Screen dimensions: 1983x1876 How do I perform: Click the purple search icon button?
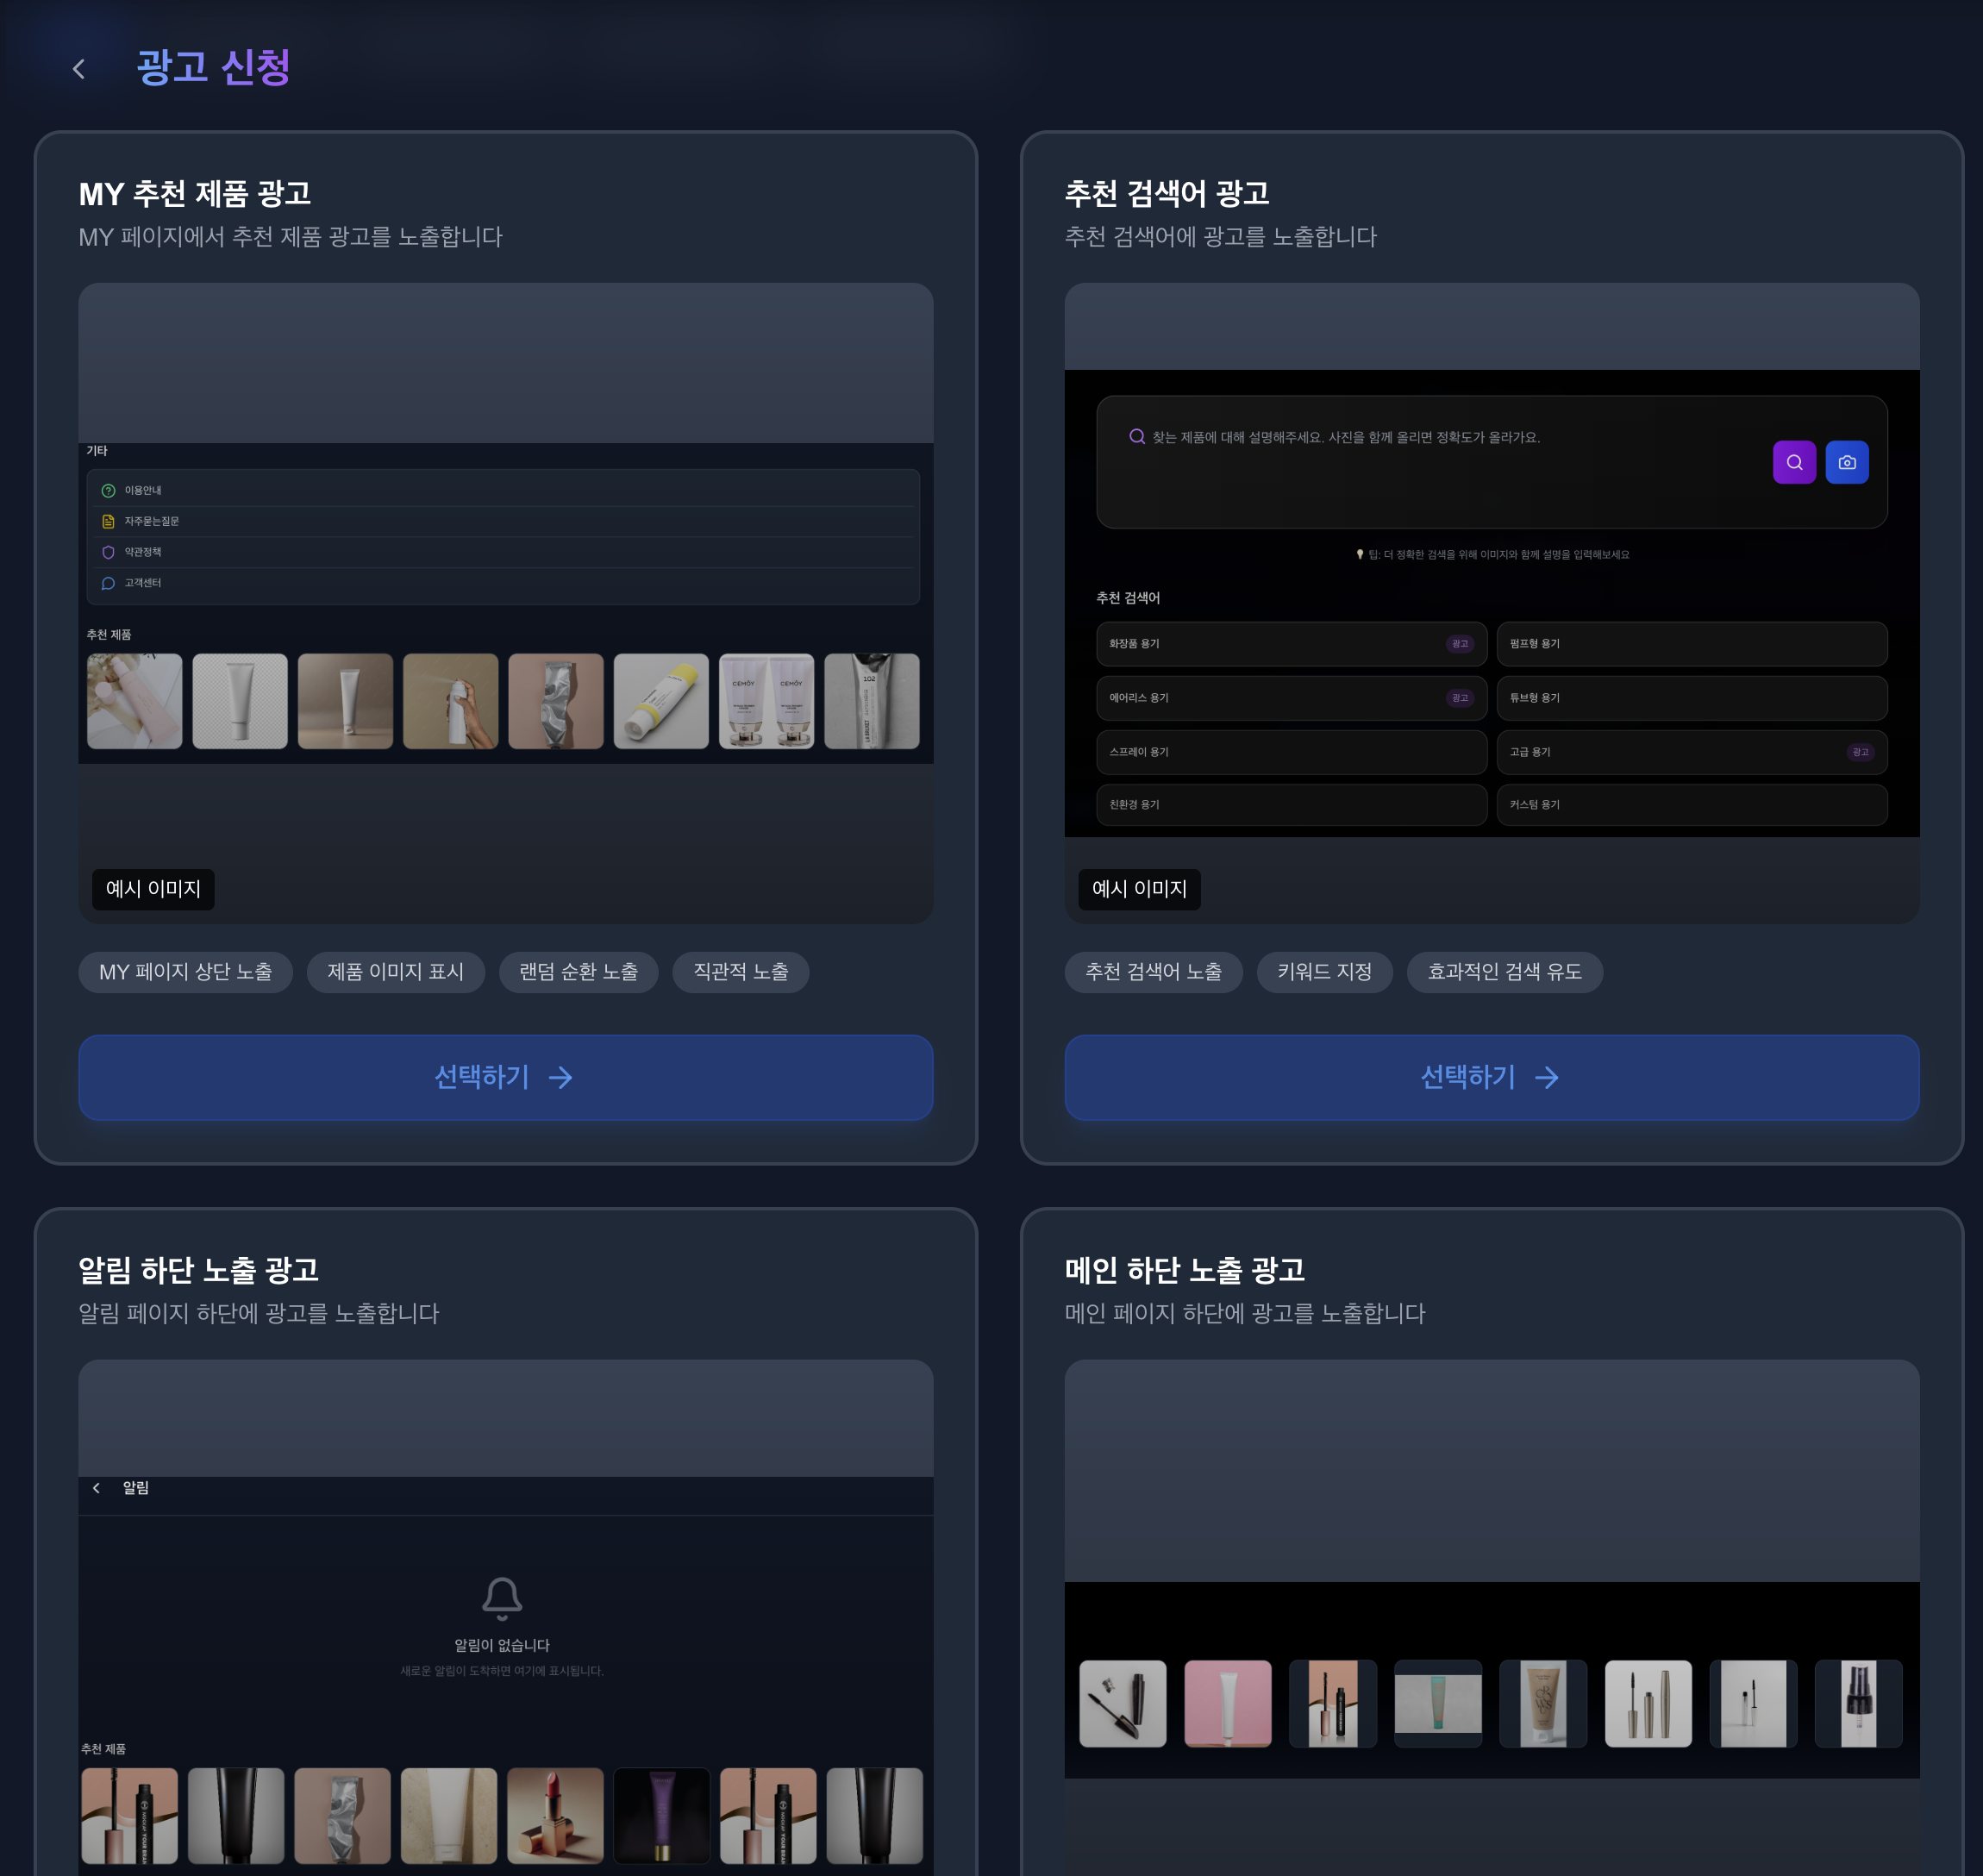tap(1794, 462)
